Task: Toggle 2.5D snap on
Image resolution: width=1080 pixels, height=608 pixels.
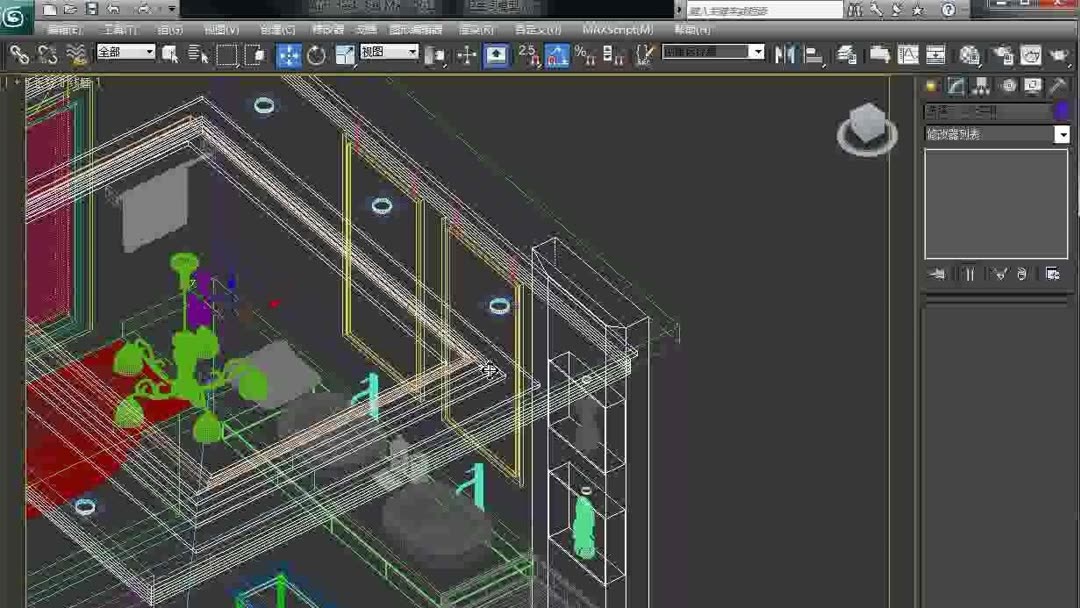Action: pyautogui.click(x=528, y=56)
